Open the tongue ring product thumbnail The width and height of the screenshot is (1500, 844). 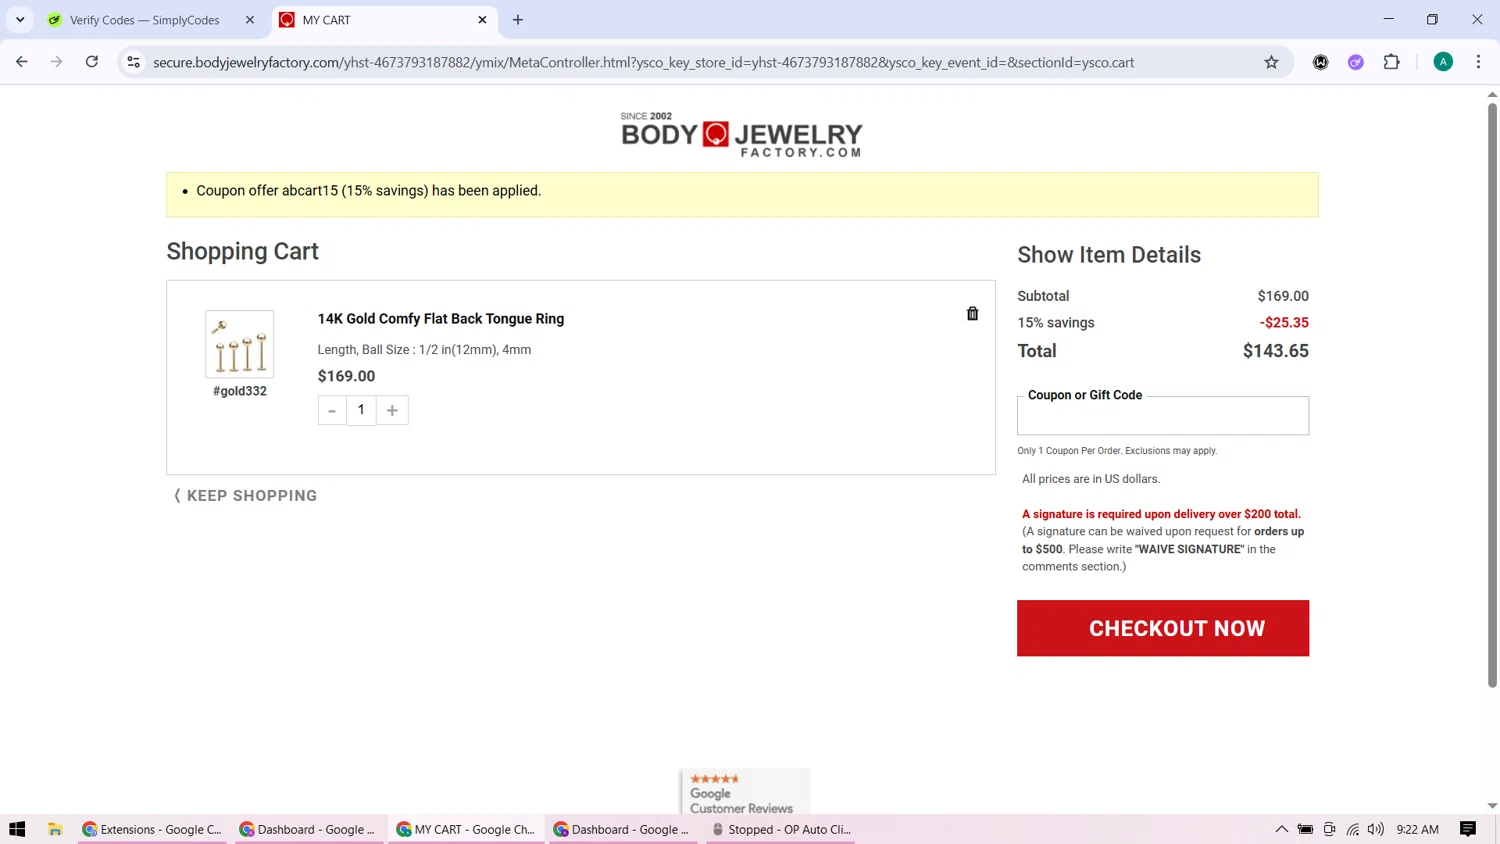tap(240, 343)
